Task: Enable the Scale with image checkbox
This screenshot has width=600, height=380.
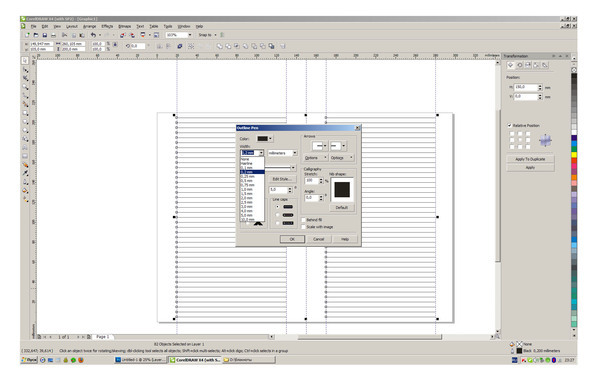Action: [303, 227]
